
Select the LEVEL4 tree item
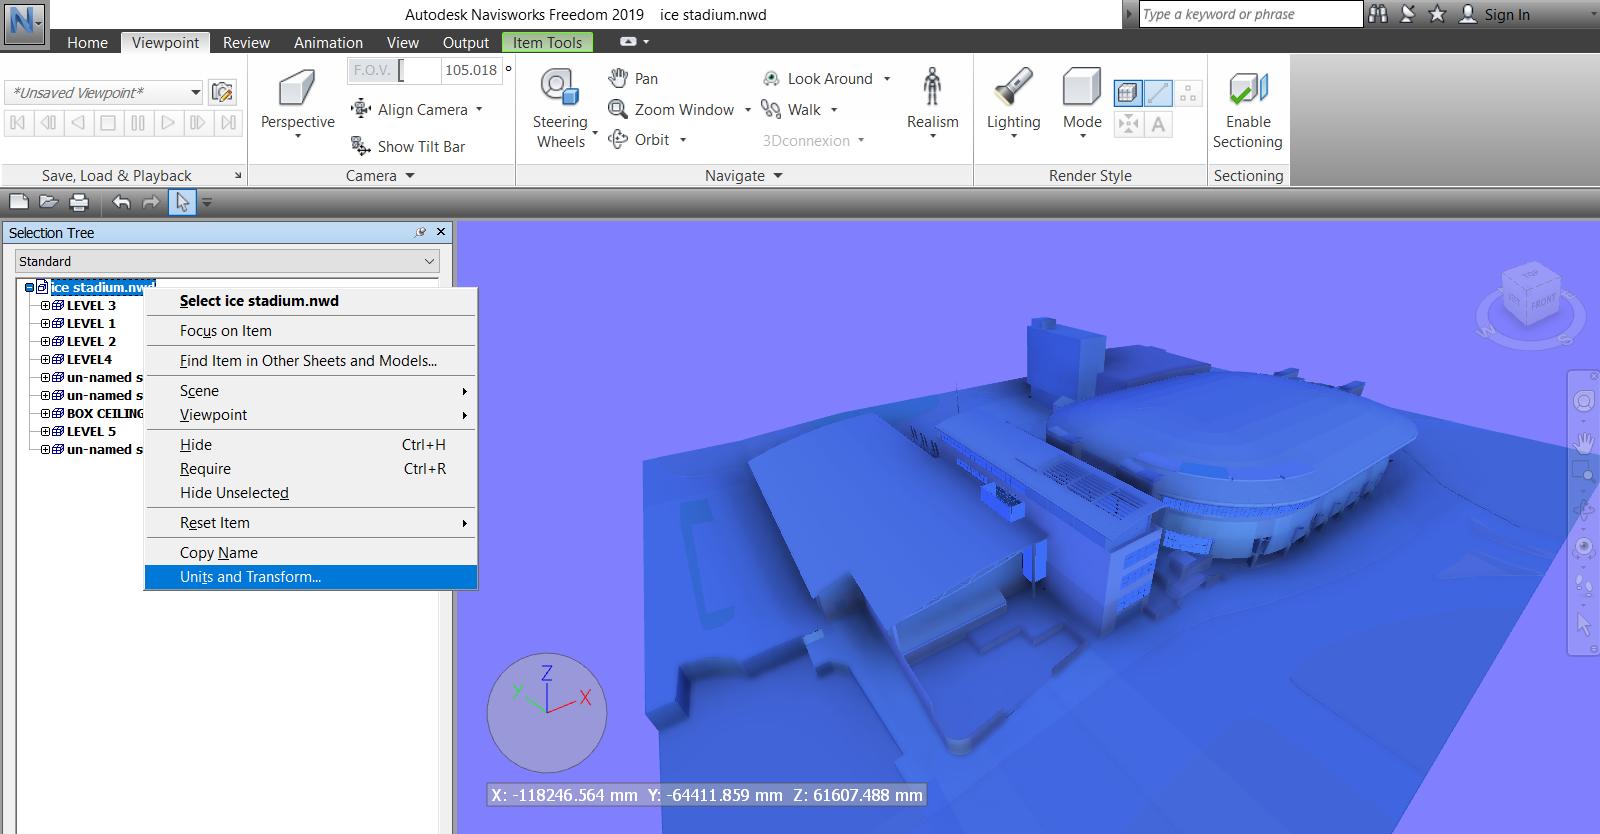[89, 360]
